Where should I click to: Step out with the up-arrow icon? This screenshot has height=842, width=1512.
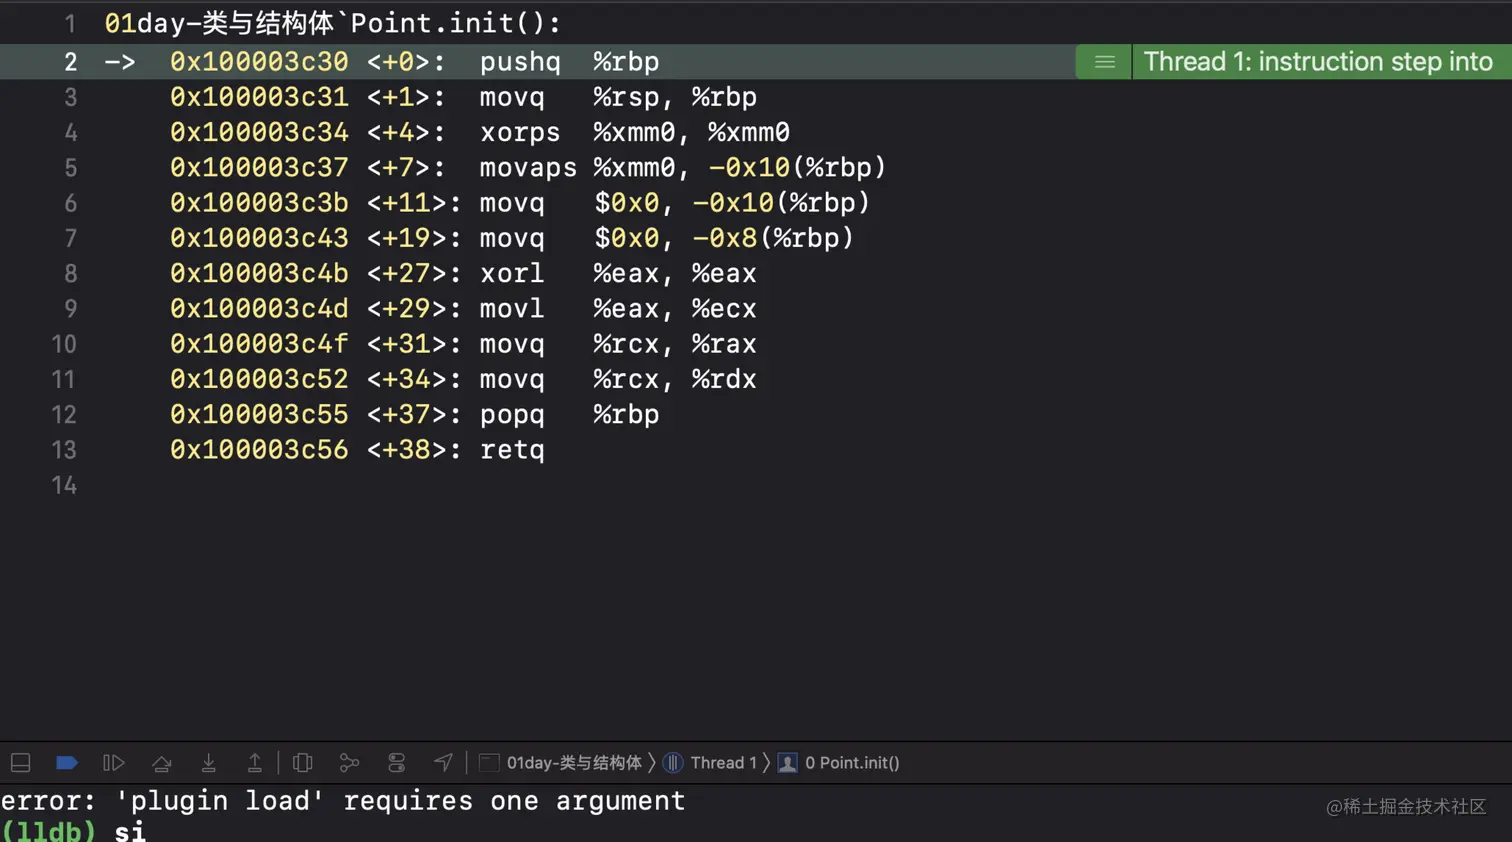tap(255, 763)
